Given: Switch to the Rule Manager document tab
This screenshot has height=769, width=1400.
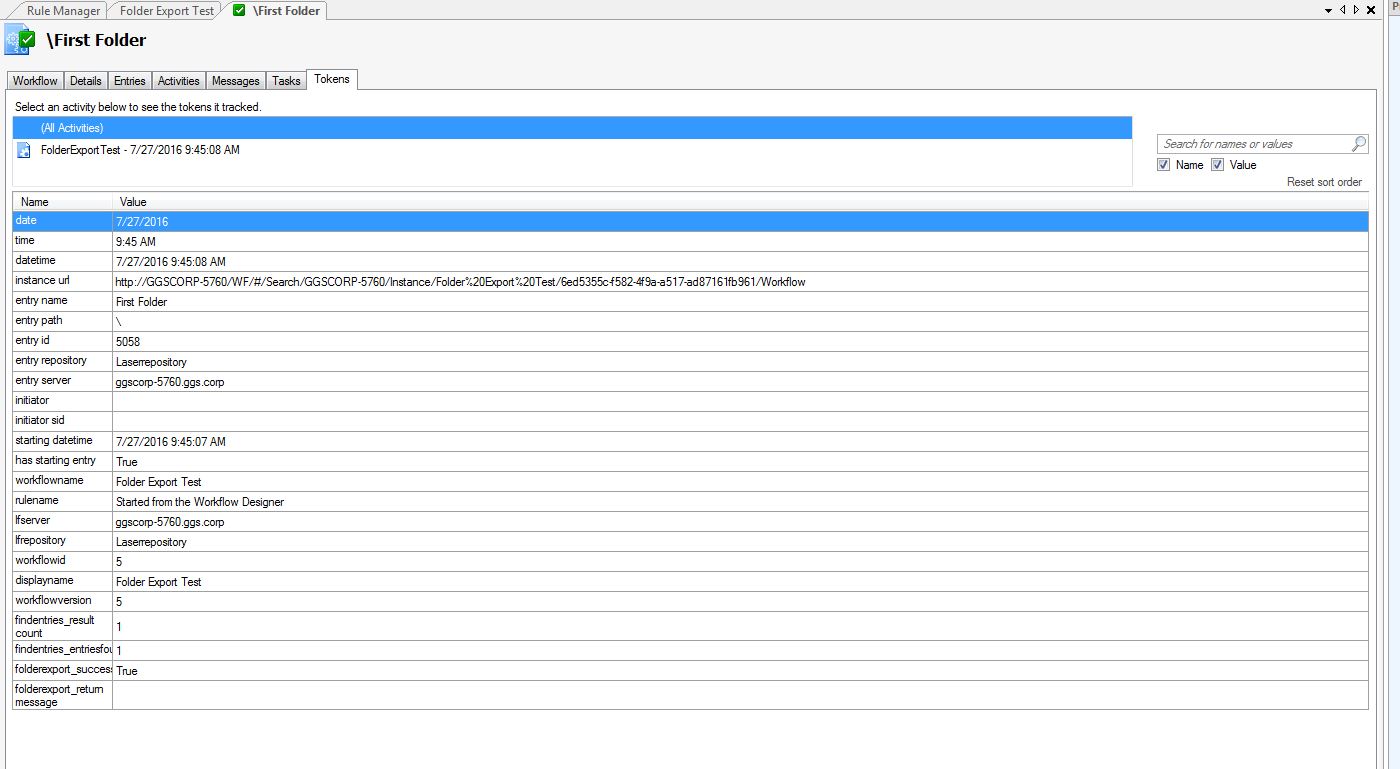Looking at the screenshot, I should click(62, 11).
